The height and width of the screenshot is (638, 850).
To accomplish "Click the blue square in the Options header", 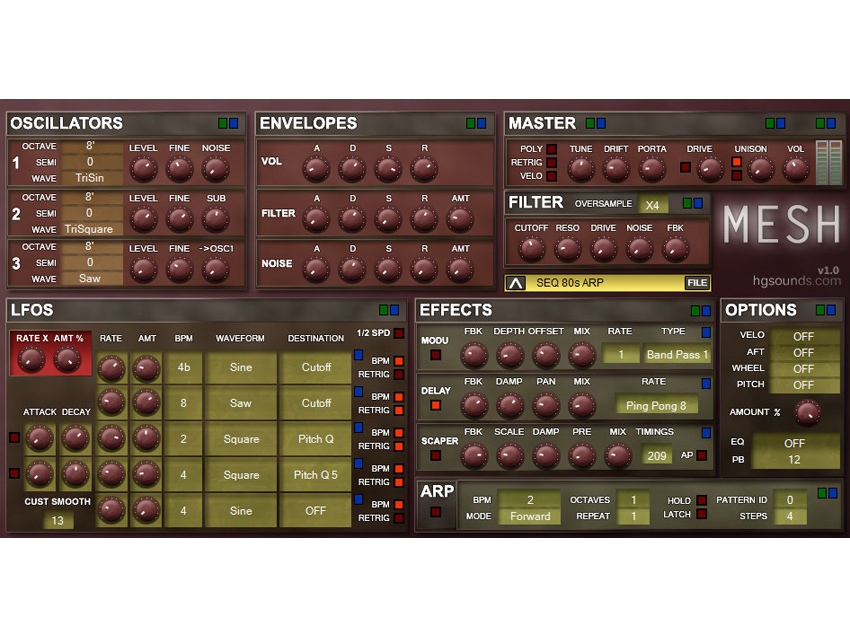I will 831,310.
